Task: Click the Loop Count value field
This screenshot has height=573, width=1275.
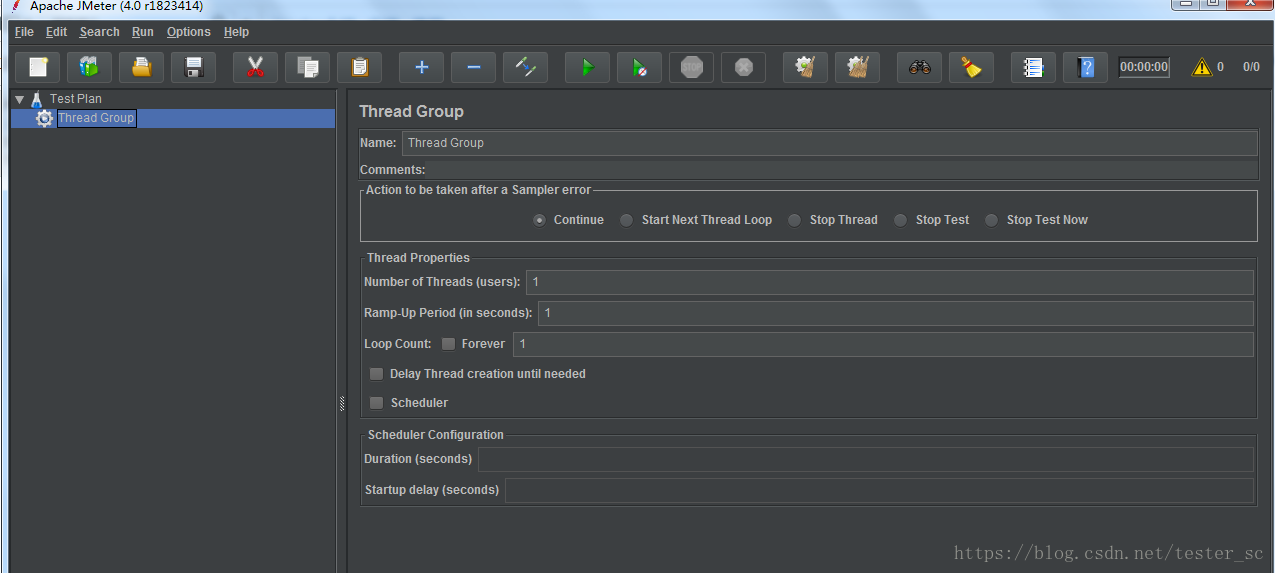Action: click(883, 344)
